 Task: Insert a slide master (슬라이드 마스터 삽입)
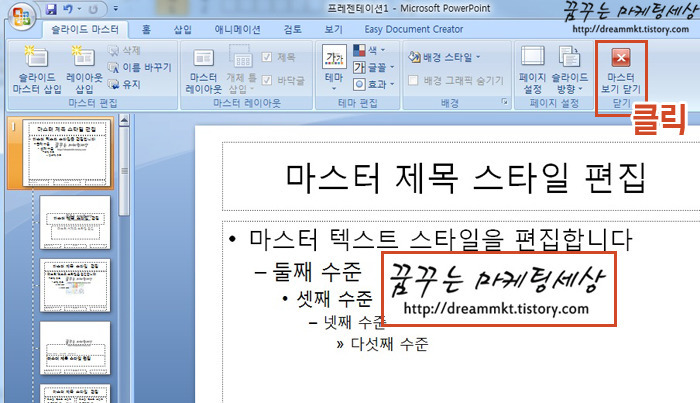(37, 69)
